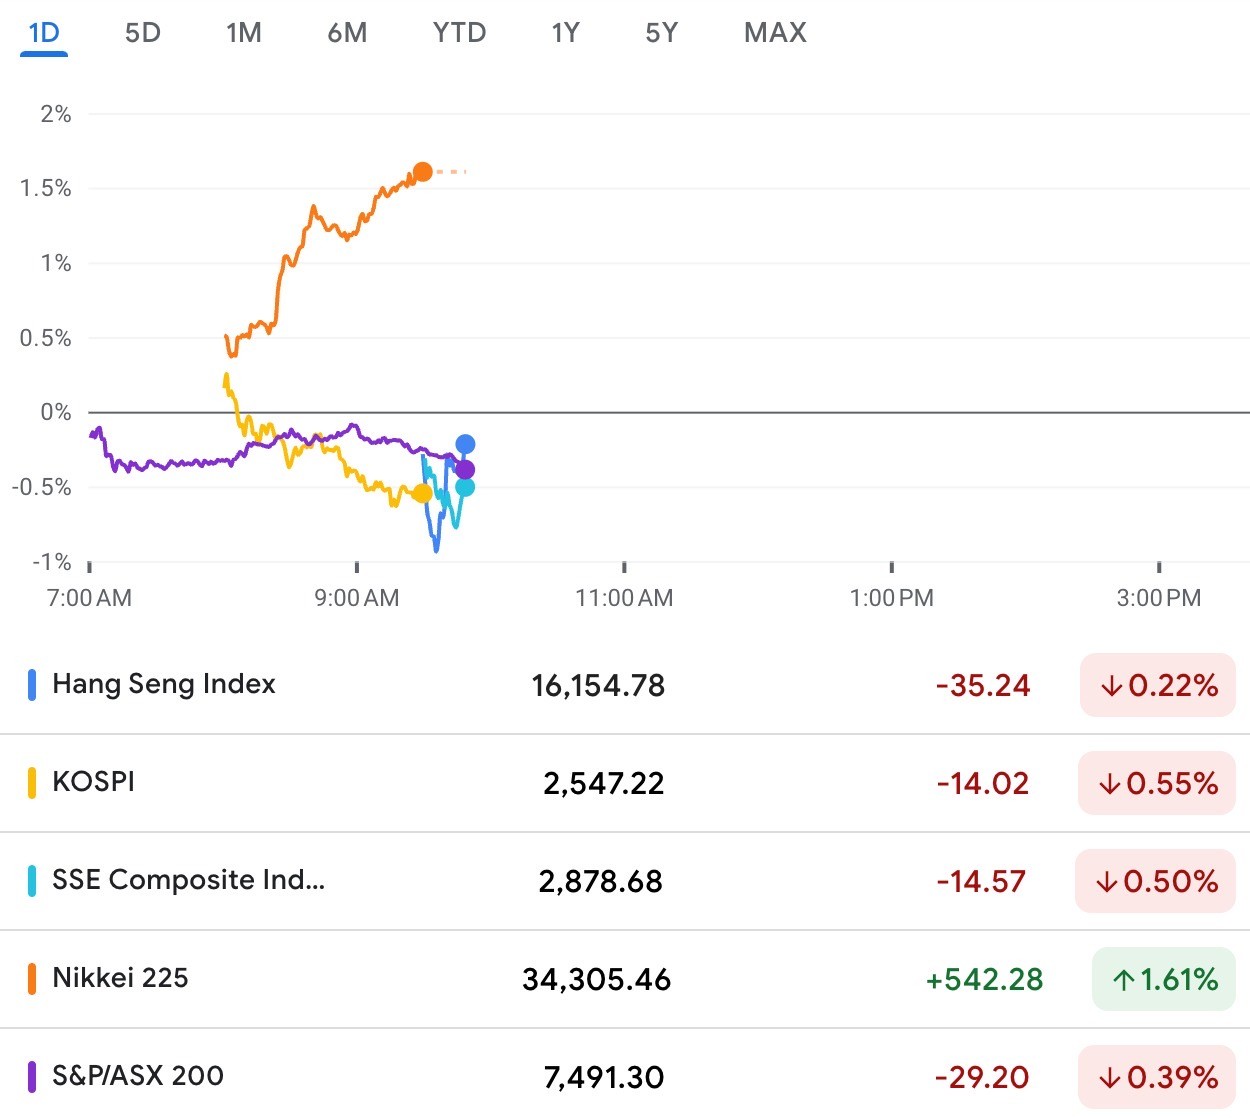1250x1118 pixels.
Task: Click the orange color marker beside Nikkei 225
Action: pos(32,978)
